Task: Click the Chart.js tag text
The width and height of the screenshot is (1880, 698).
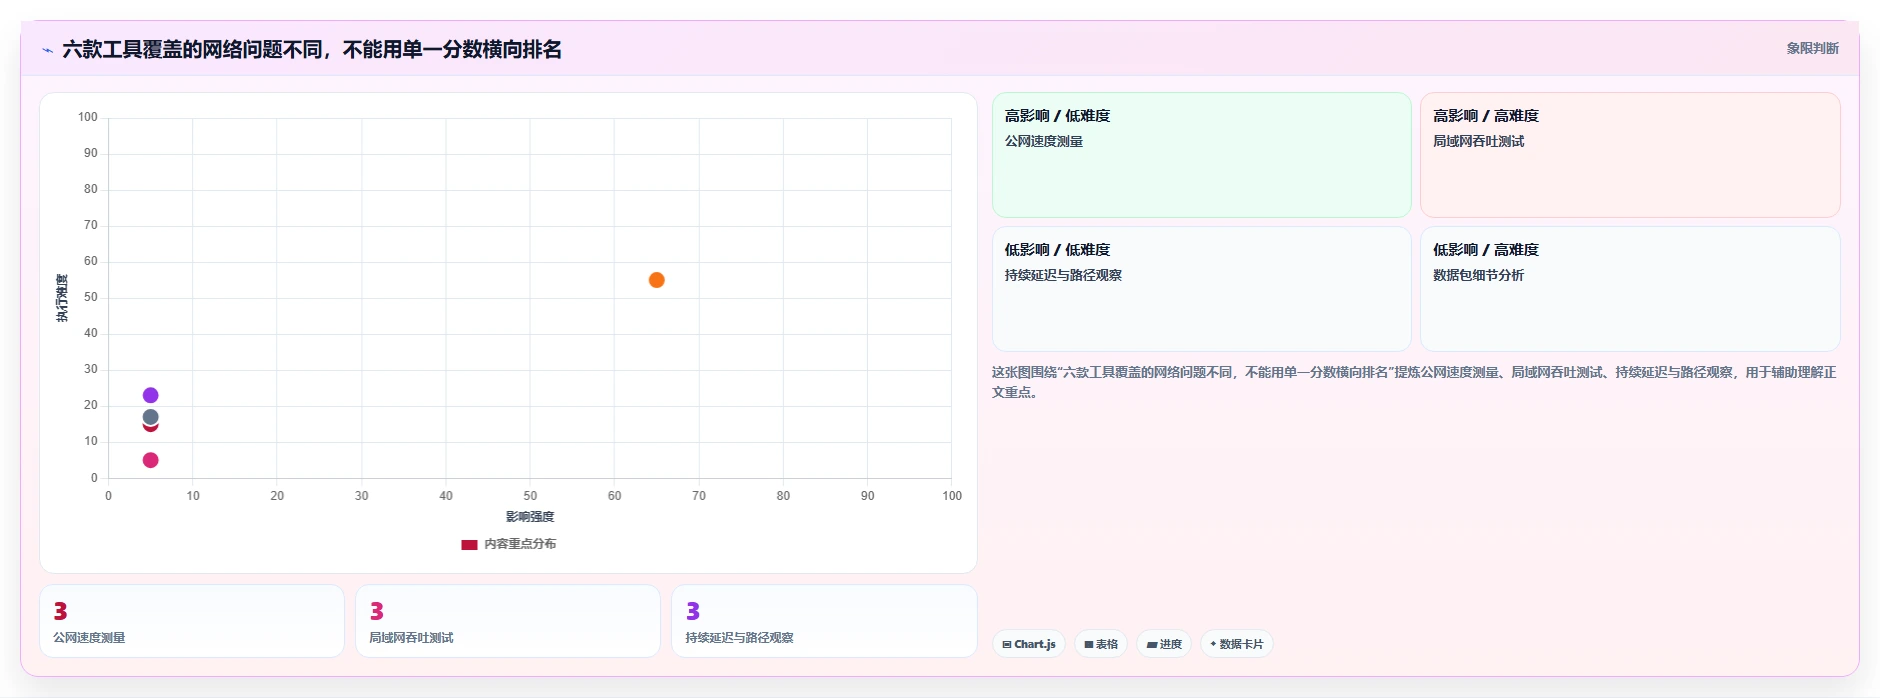Action: point(1035,645)
